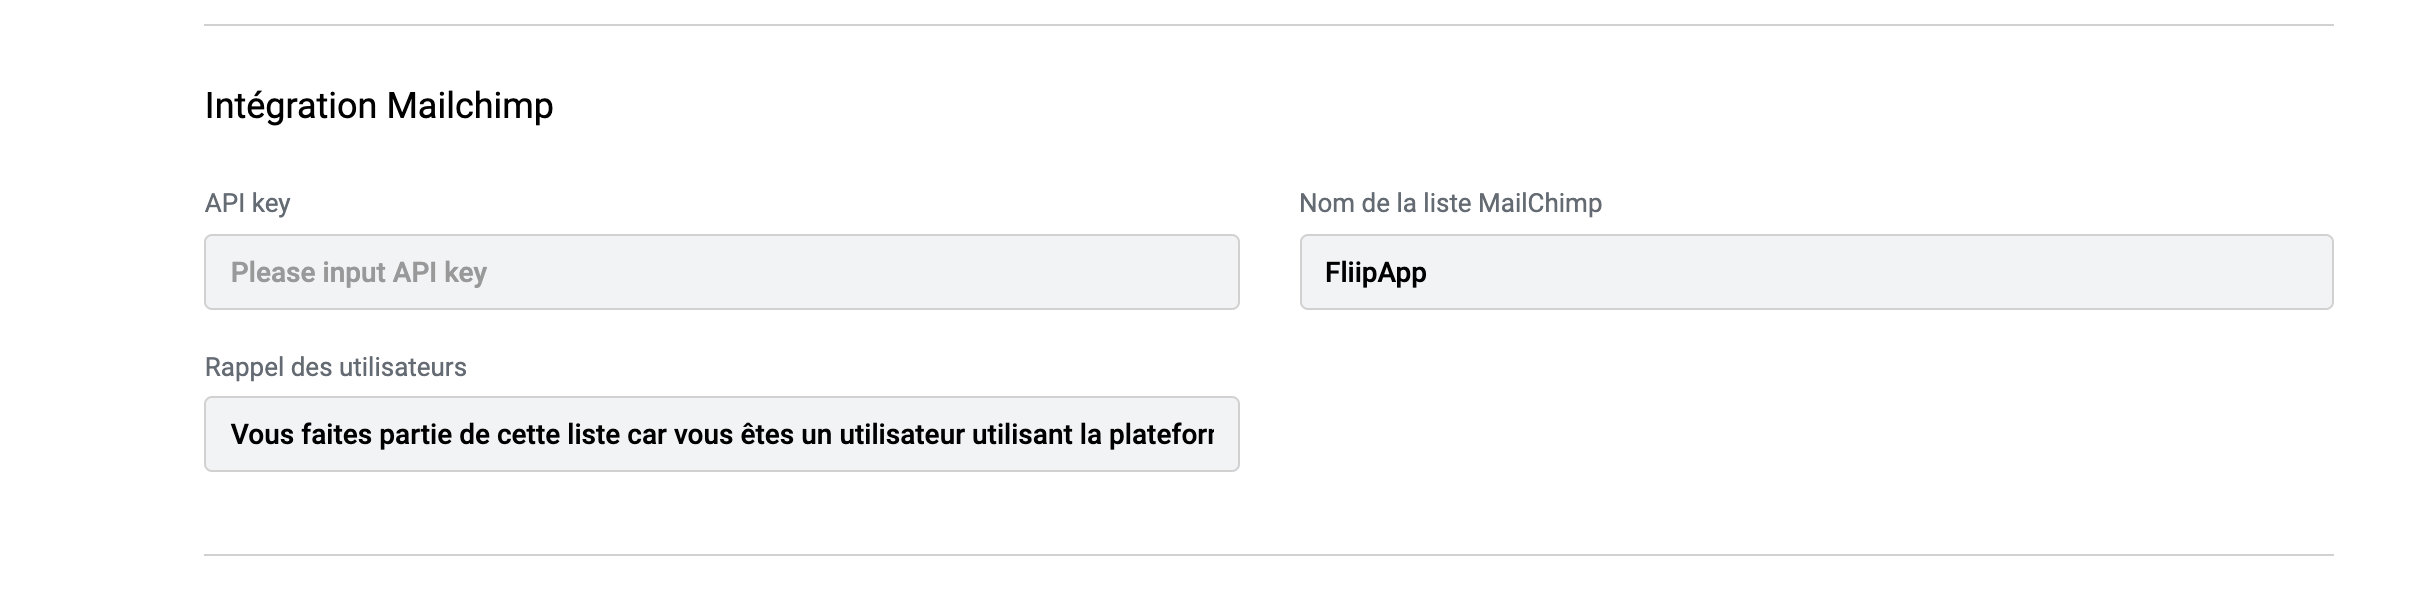Click the word 'Intégration' in the heading

click(x=290, y=105)
